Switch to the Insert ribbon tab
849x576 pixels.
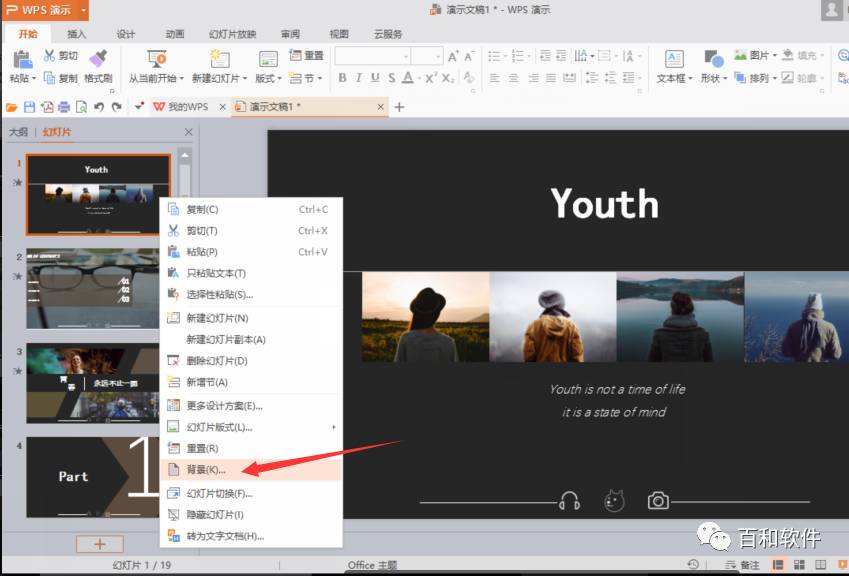click(76, 34)
